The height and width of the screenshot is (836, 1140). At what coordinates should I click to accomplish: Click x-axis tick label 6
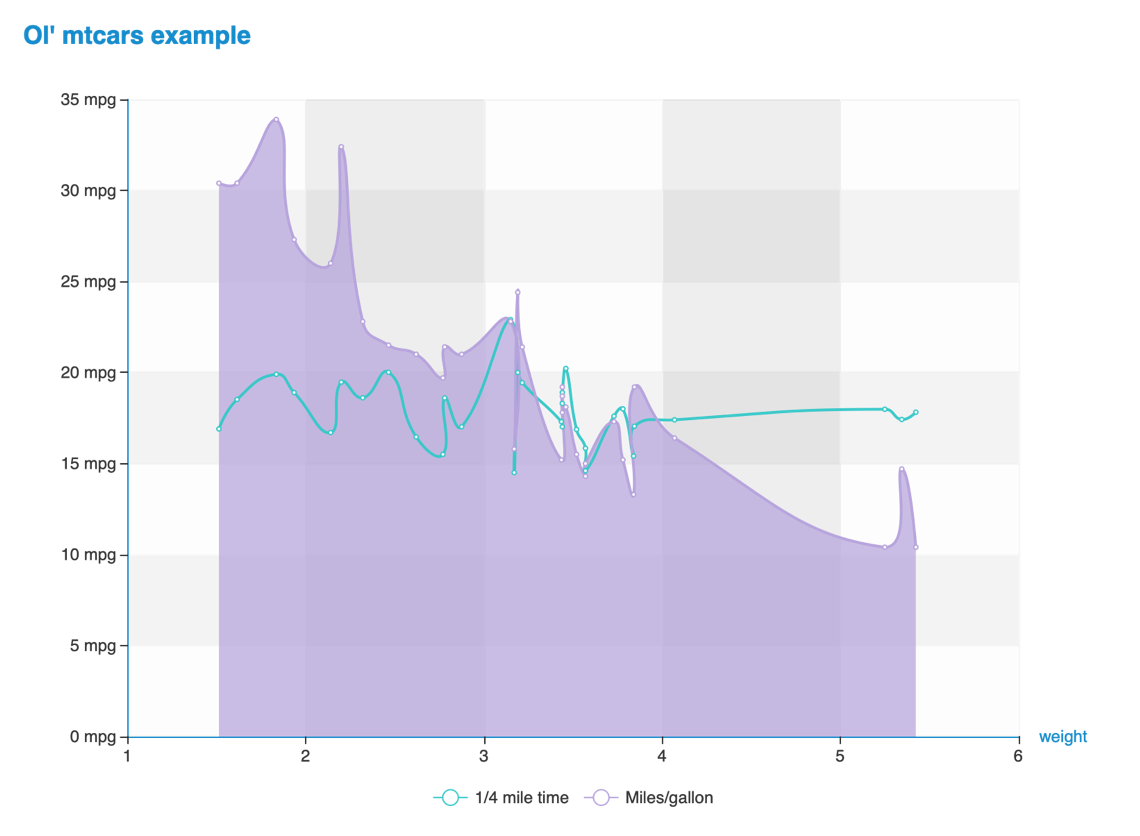point(1018,756)
